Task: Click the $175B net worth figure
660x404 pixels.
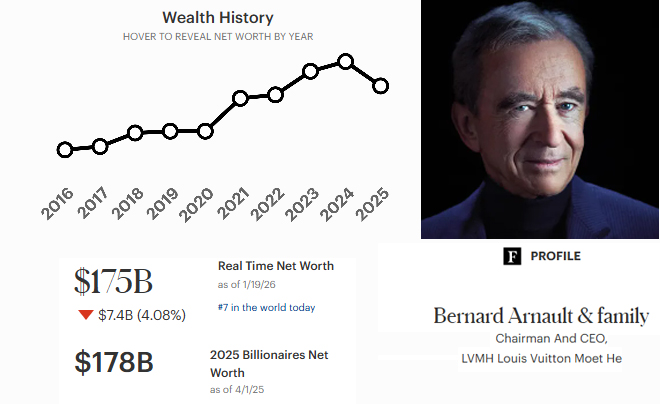Action: pos(113,281)
